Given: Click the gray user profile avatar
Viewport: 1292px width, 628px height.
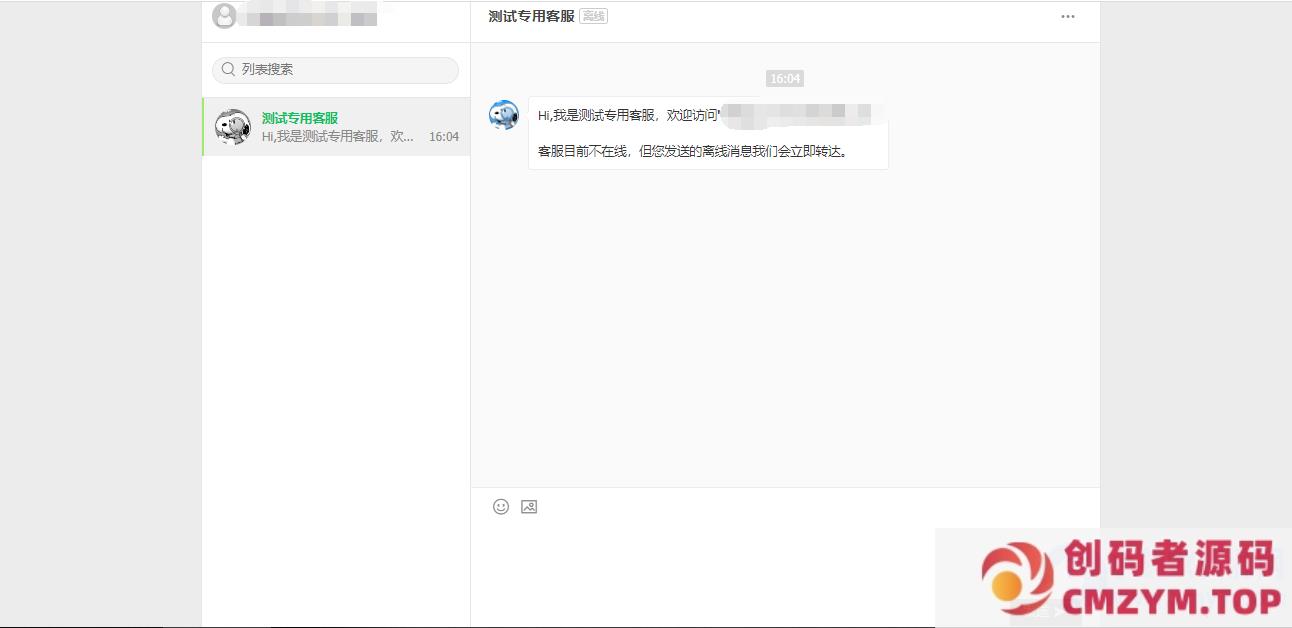Looking at the screenshot, I should pyautogui.click(x=225, y=16).
